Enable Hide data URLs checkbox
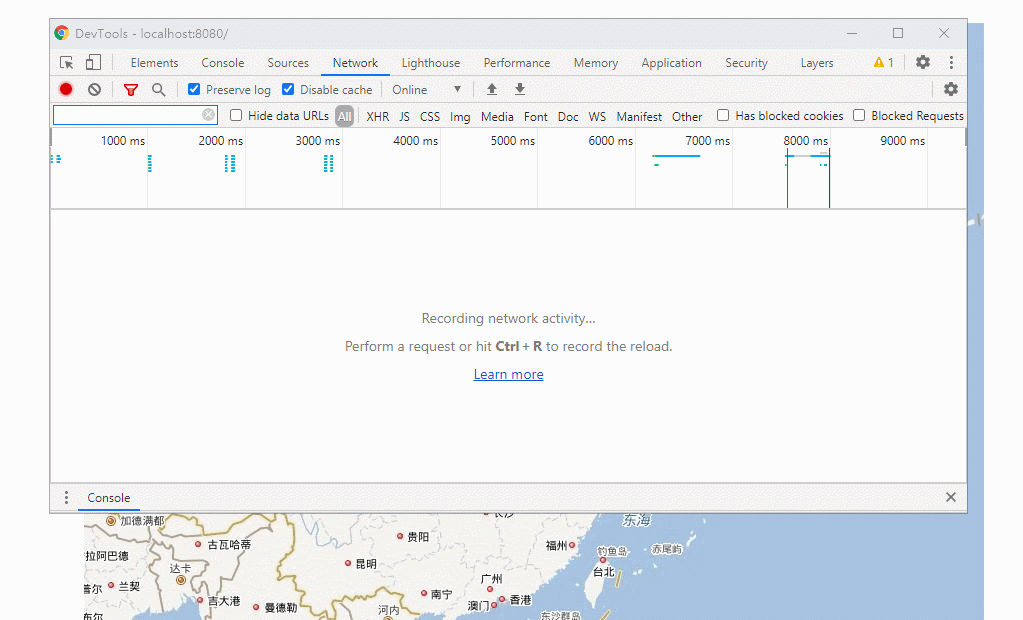This screenshot has width=1023, height=620. tap(237, 115)
